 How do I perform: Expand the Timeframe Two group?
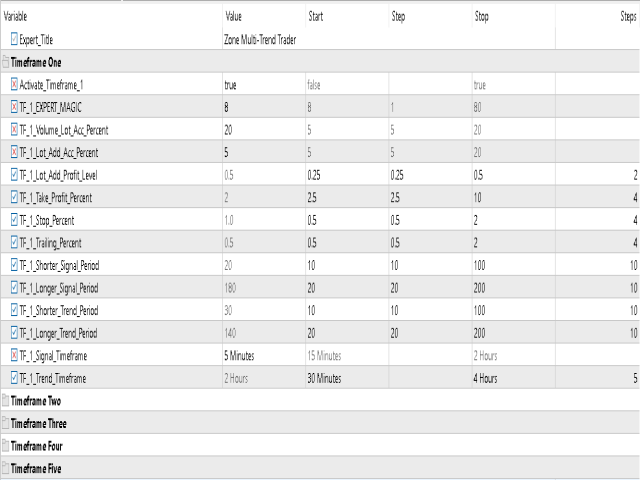click(x=5, y=401)
